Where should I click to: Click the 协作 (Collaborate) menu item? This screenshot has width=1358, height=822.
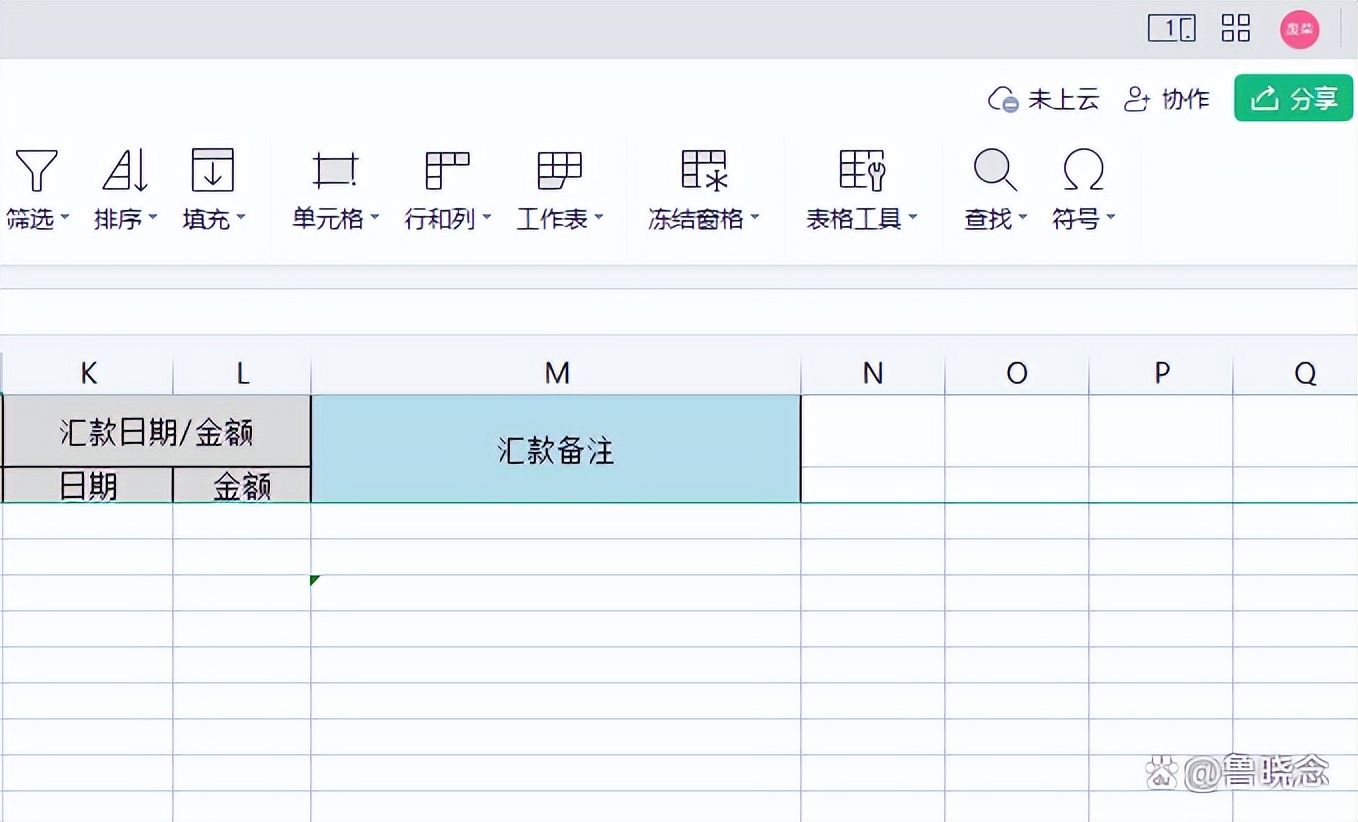1168,98
